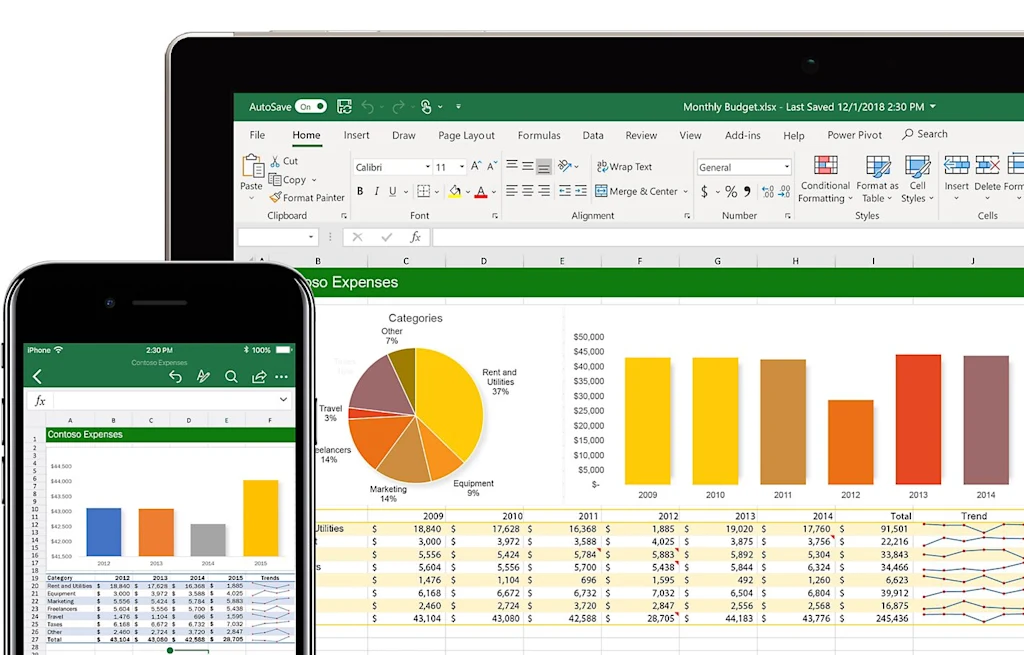This screenshot has height=655, width=1024.
Task: Toggle italic formatting
Action: [375, 191]
